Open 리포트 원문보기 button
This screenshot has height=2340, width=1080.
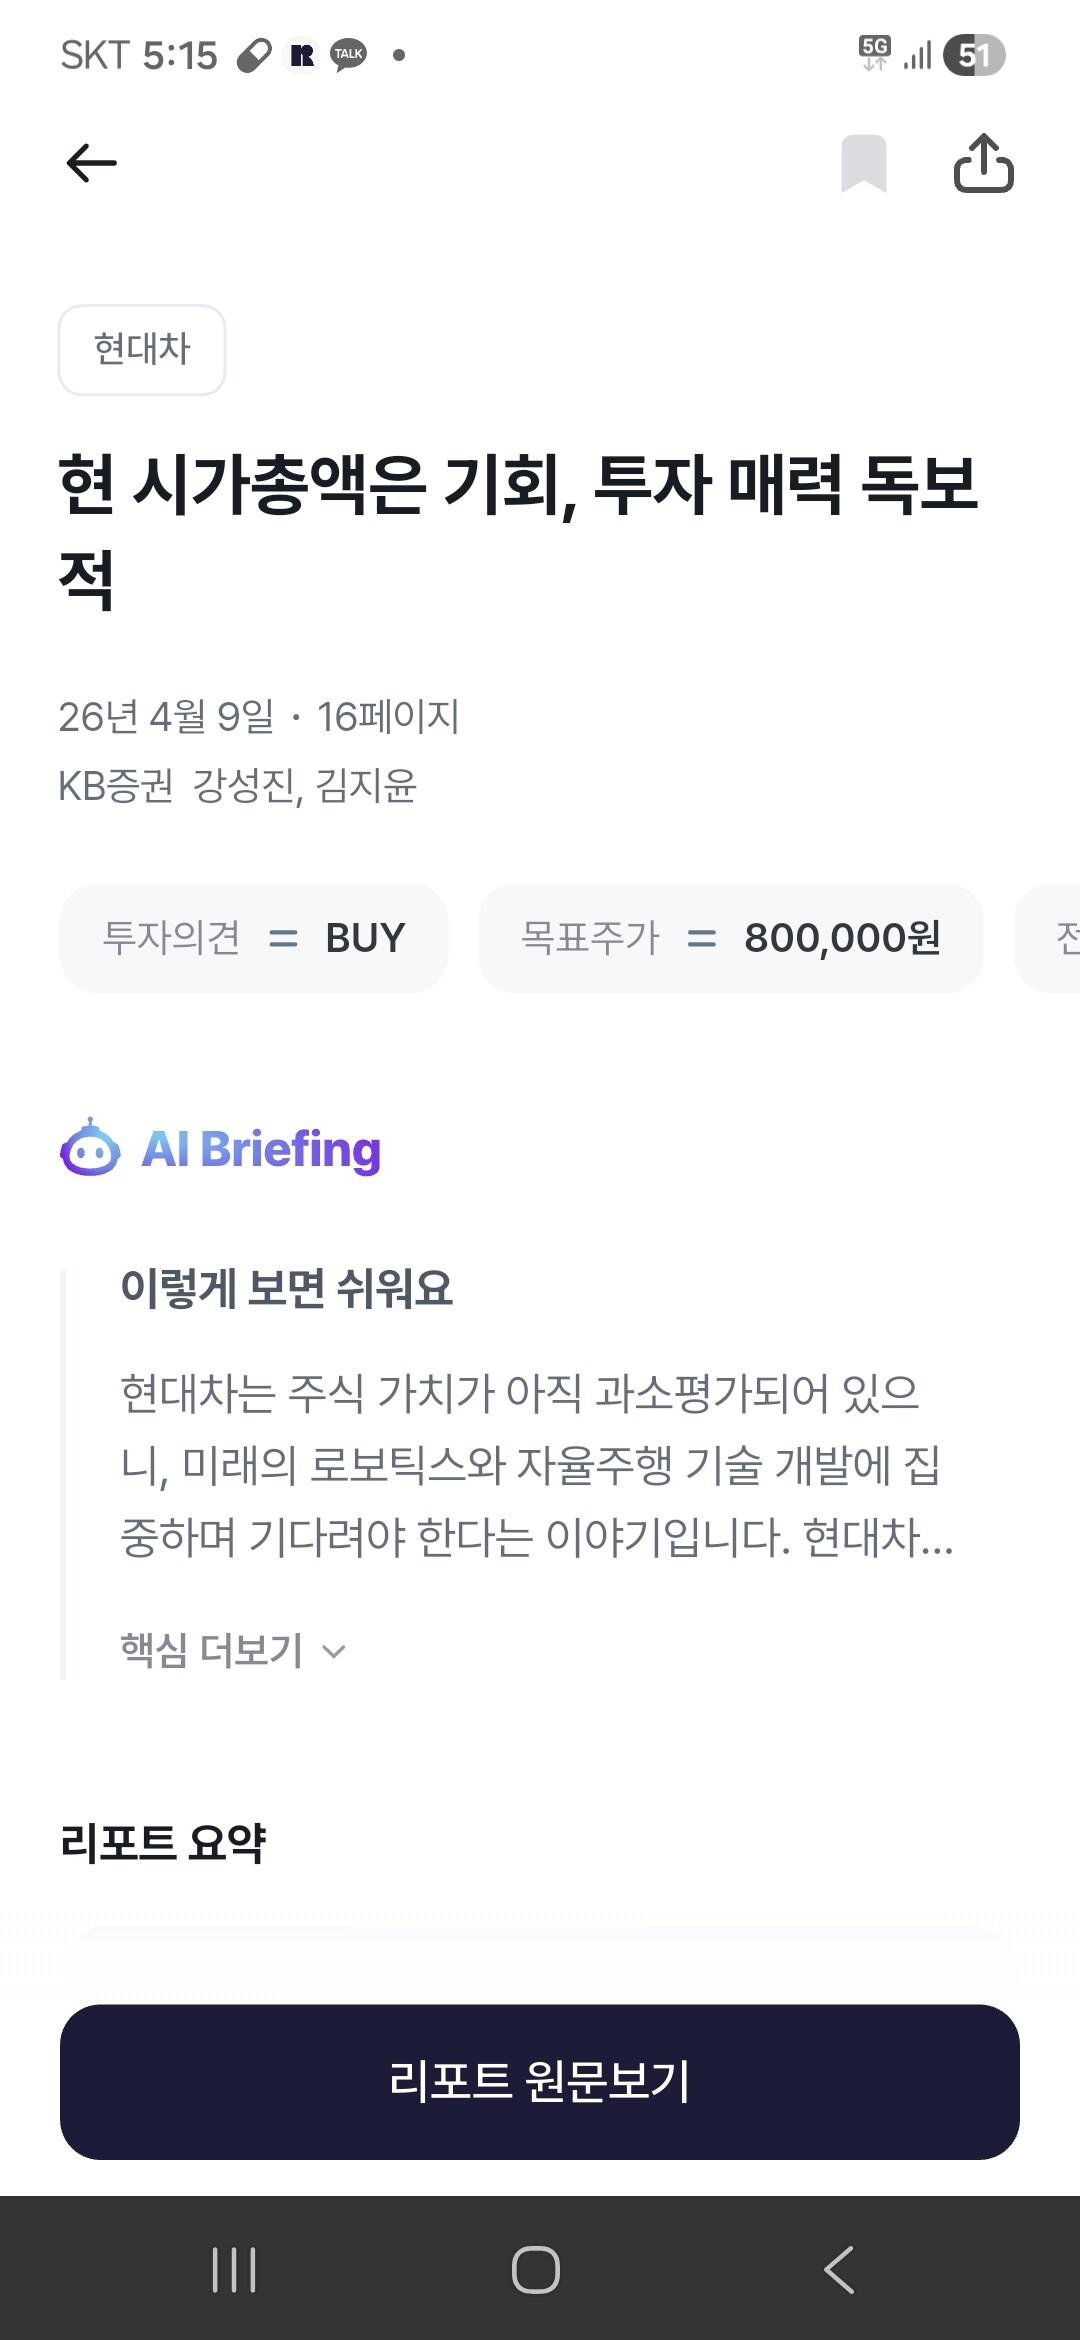(540, 2081)
